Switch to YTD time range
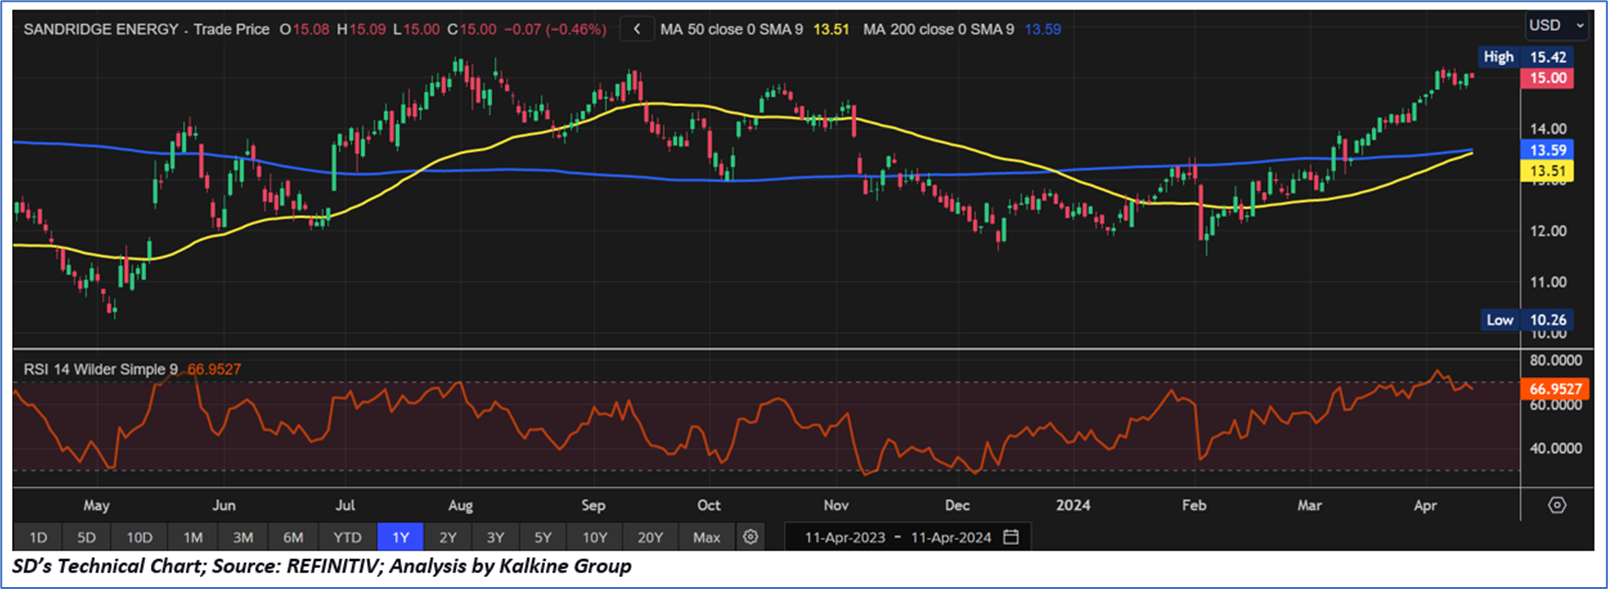This screenshot has height=589, width=1608. pyautogui.click(x=347, y=537)
